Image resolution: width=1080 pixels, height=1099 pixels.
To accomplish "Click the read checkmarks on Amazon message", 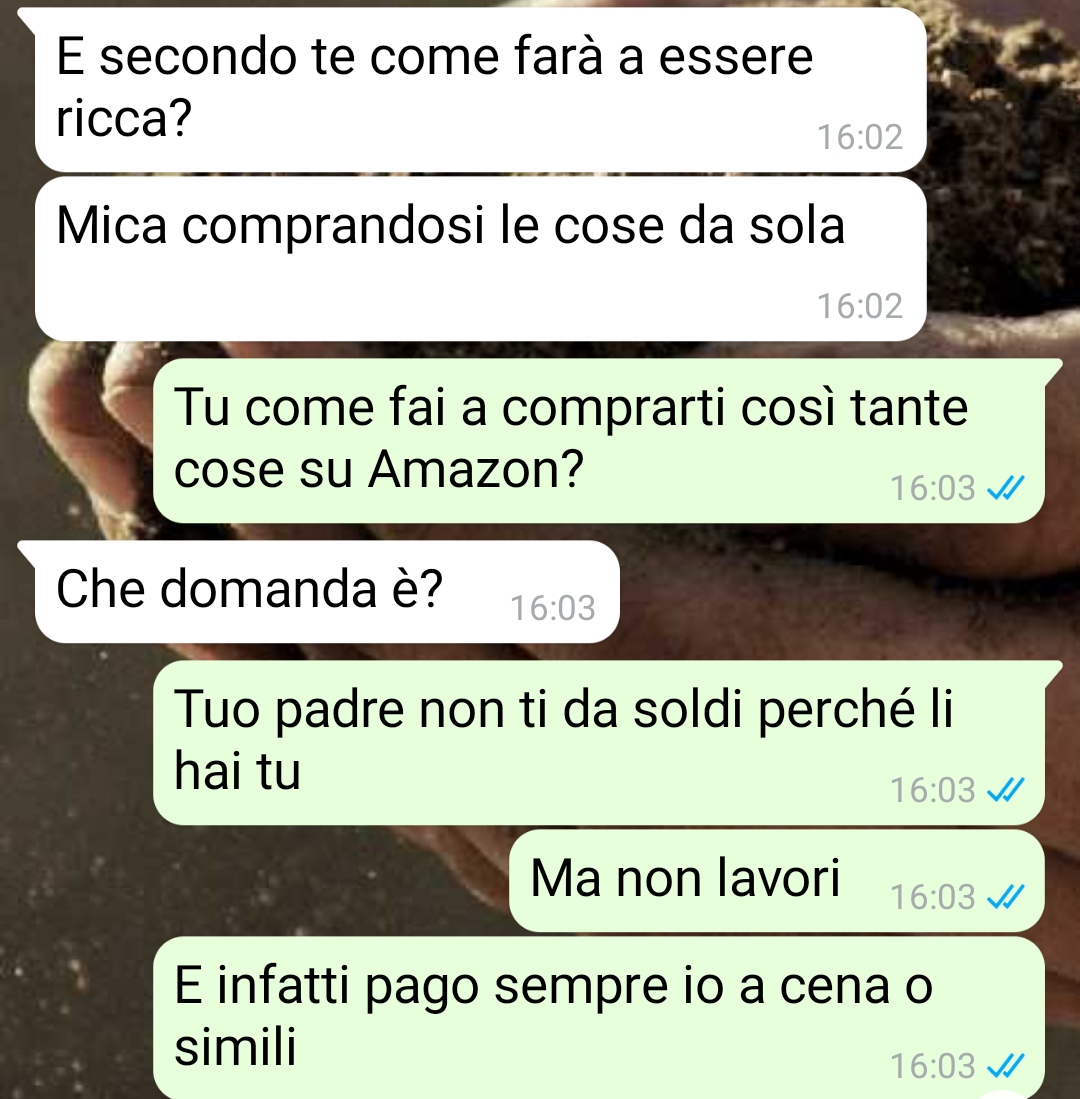I will coord(1006,488).
